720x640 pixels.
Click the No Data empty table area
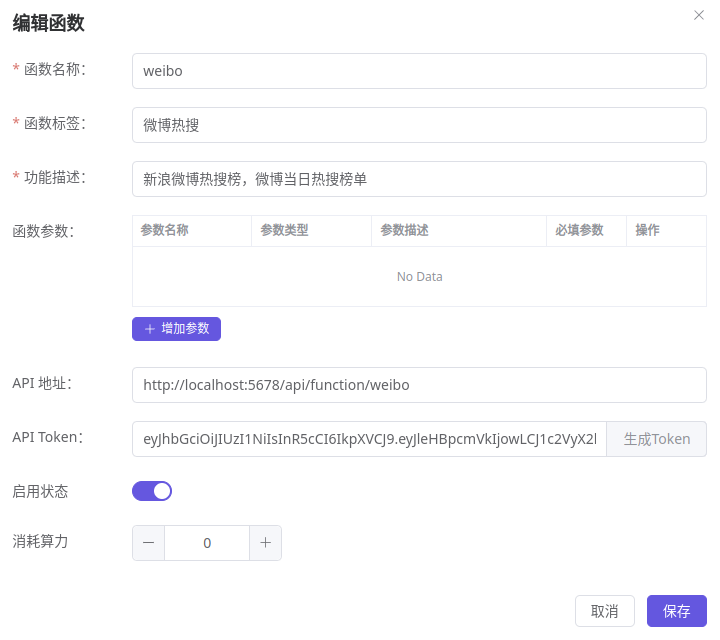[x=419, y=276]
